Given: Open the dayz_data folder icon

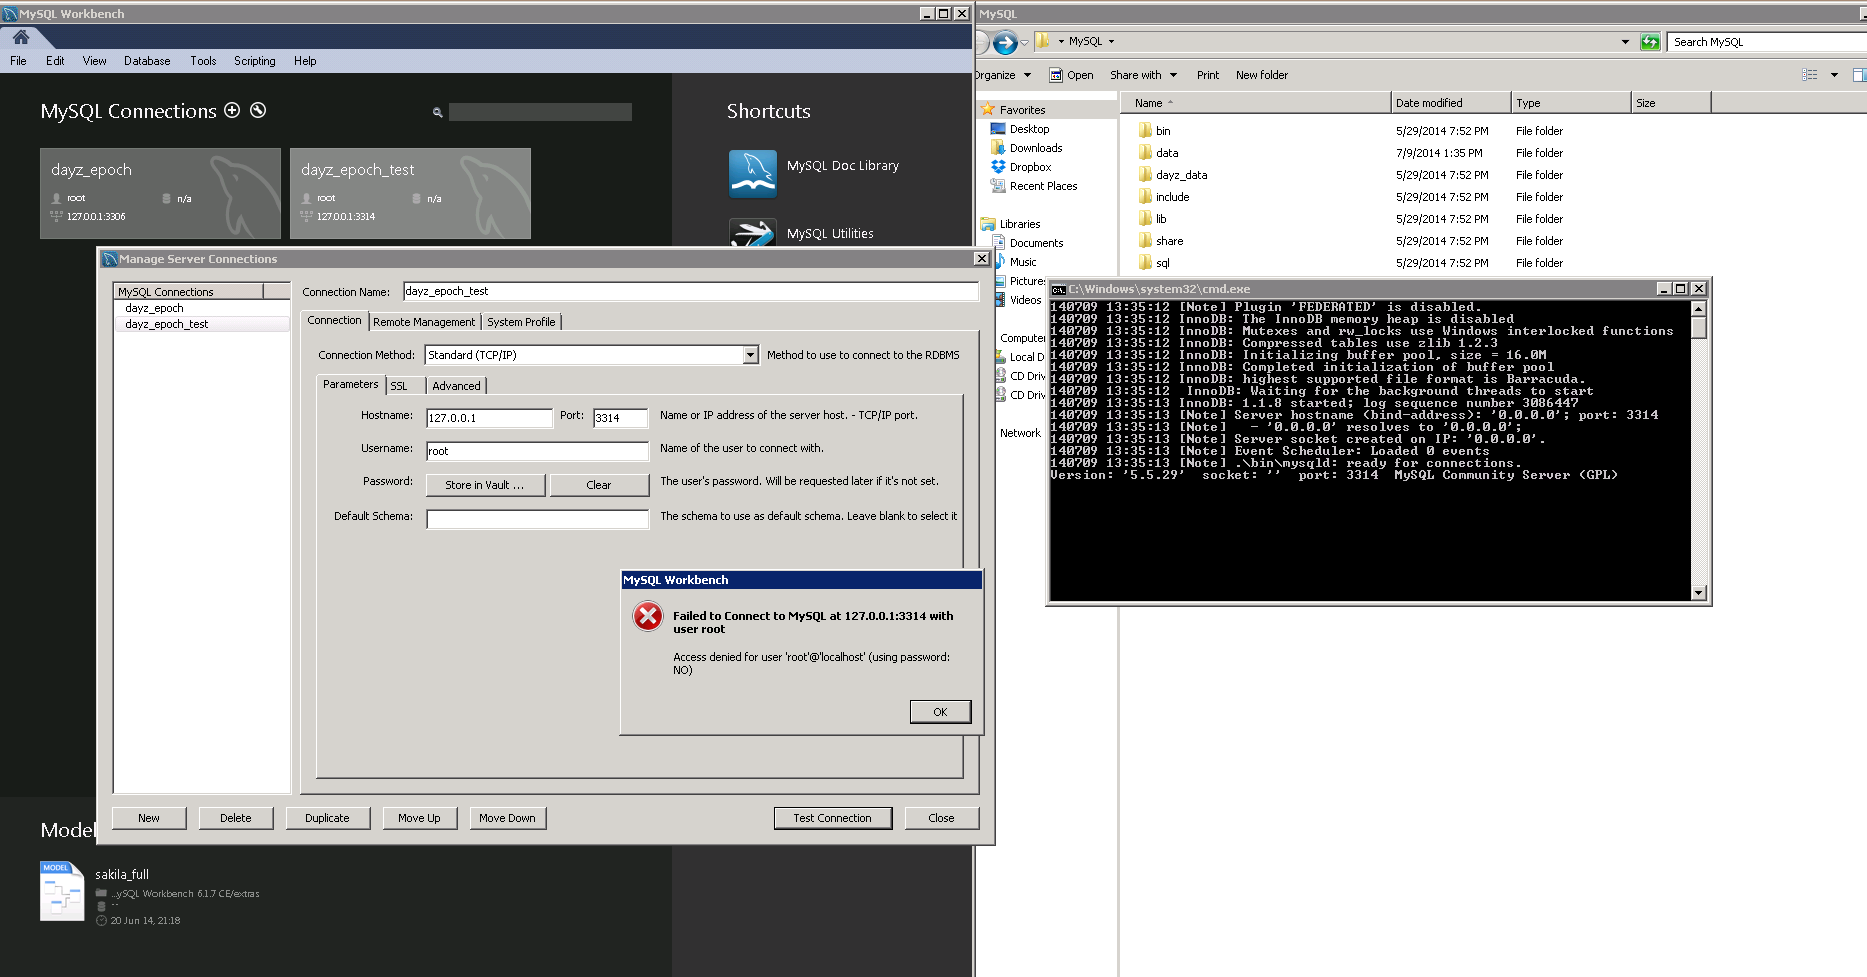Looking at the screenshot, I should 1145,175.
